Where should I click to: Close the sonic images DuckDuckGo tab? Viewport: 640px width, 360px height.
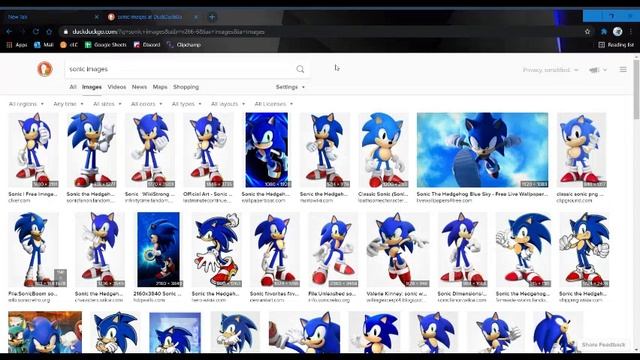pyautogui.click(x=196, y=17)
